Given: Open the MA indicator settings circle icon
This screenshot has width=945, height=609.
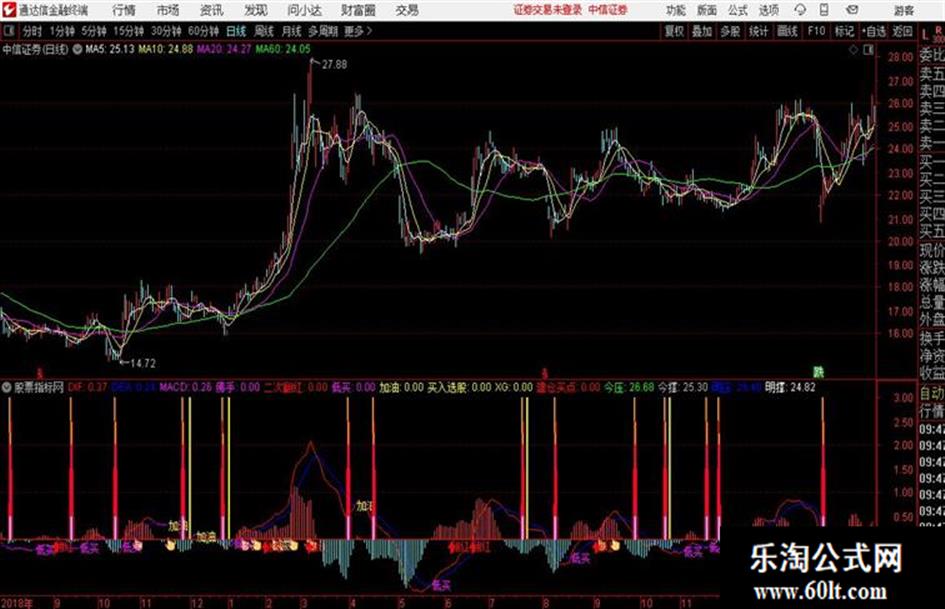Looking at the screenshot, I should (x=77, y=49).
